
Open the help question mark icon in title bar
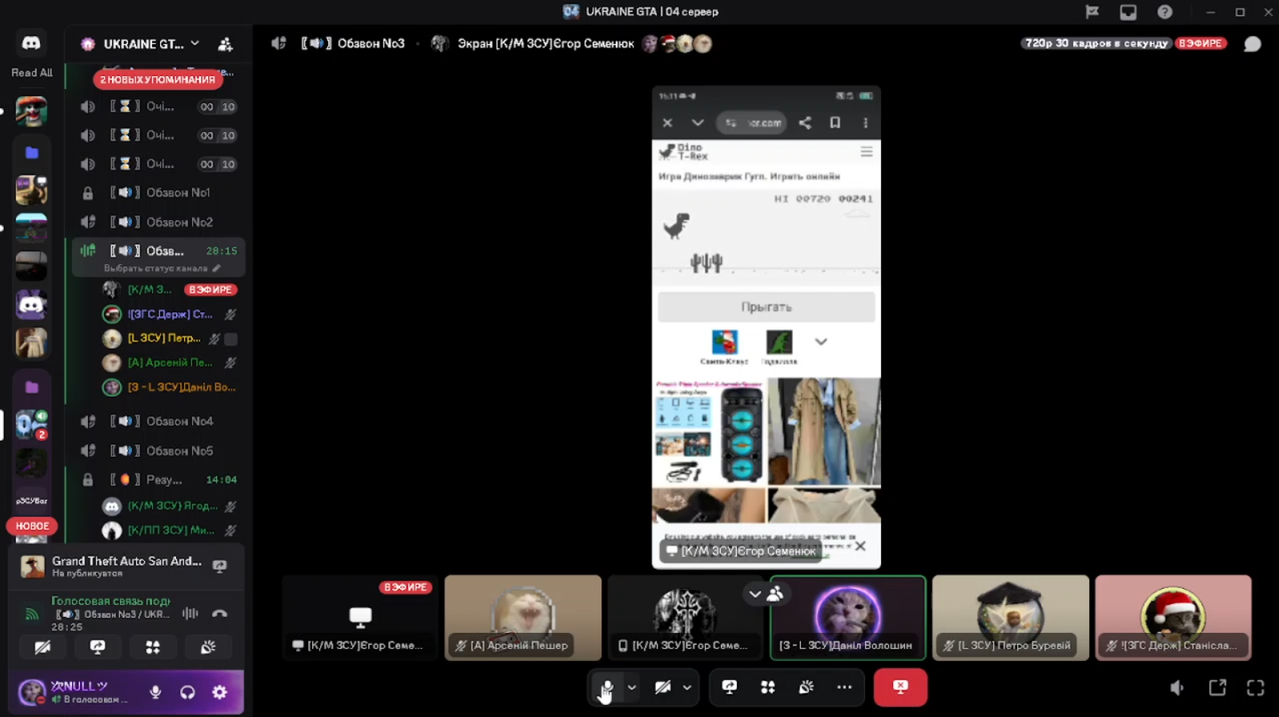pos(1165,12)
